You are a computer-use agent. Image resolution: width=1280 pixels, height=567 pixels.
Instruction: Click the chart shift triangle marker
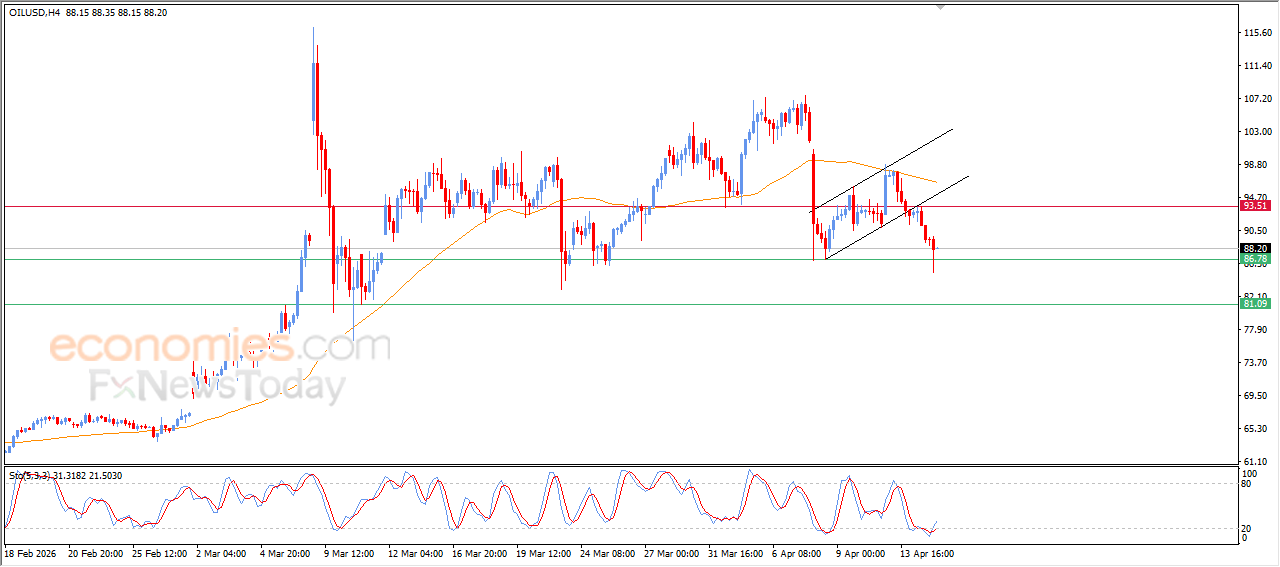pos(939,7)
